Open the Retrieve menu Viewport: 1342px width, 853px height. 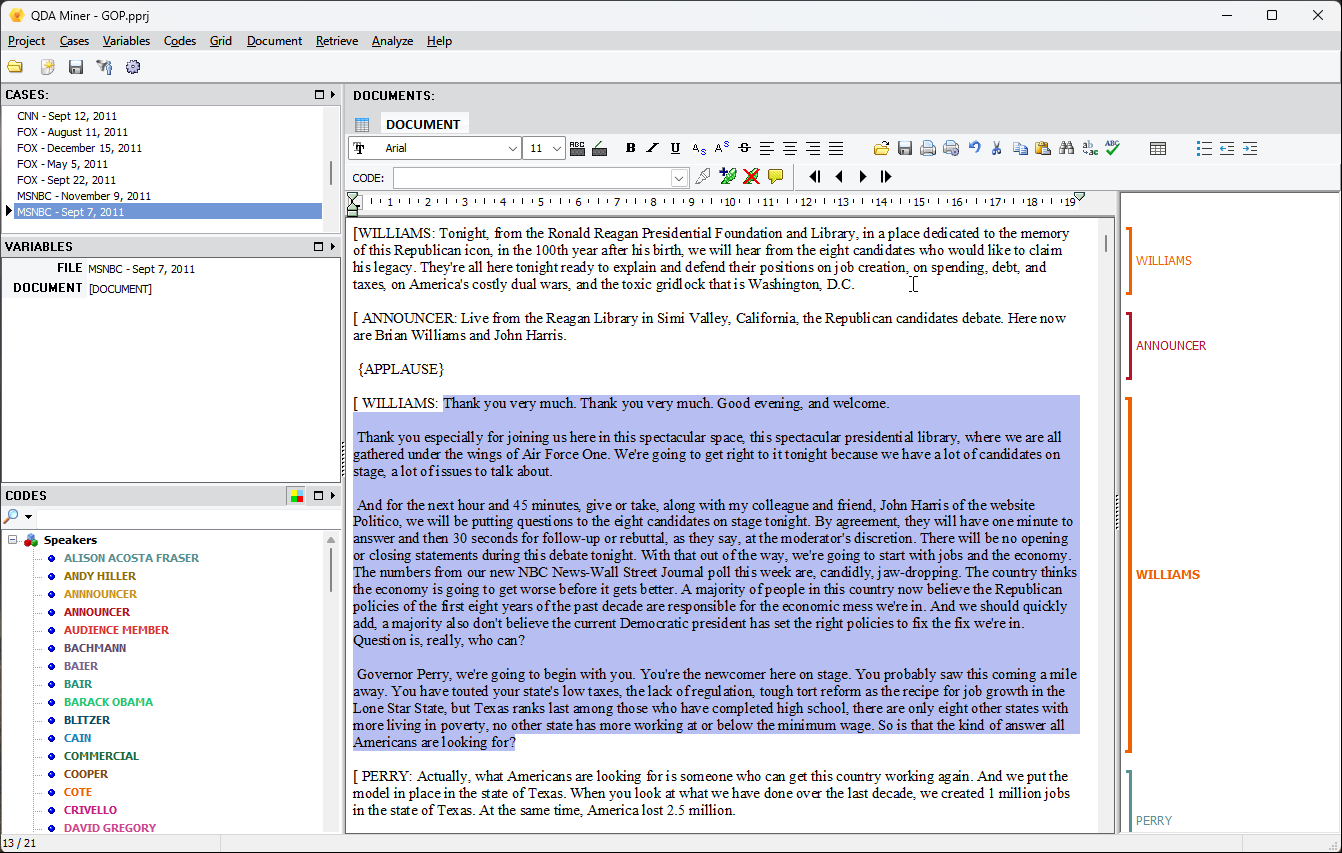pos(337,41)
